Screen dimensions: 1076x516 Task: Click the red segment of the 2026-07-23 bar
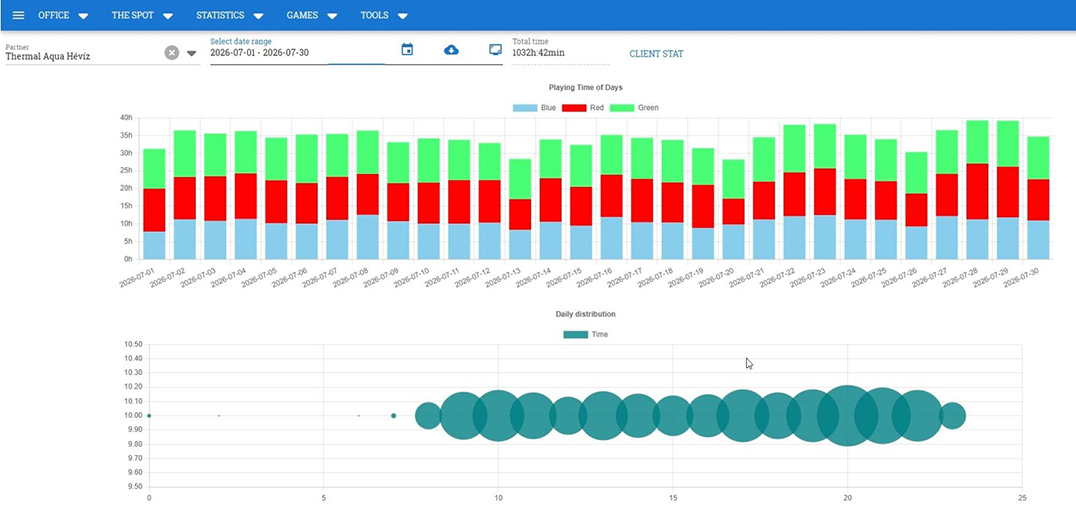[x=825, y=191]
